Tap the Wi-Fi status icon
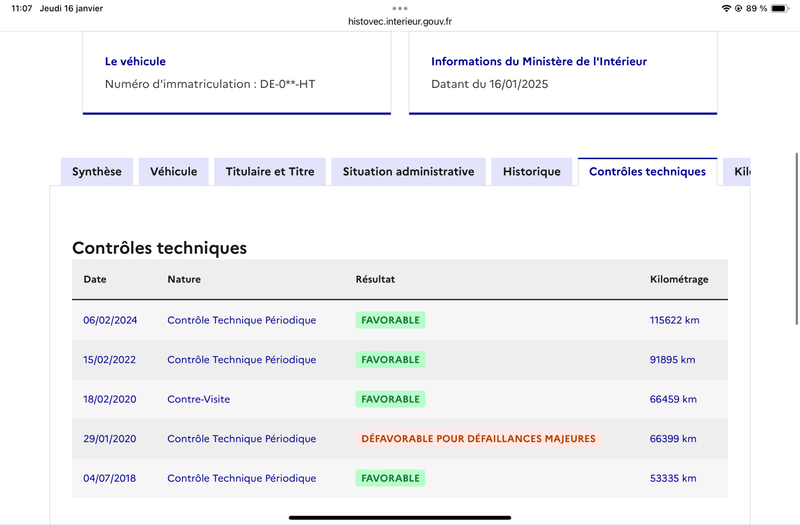This screenshot has width=800, height=525. pos(726,8)
